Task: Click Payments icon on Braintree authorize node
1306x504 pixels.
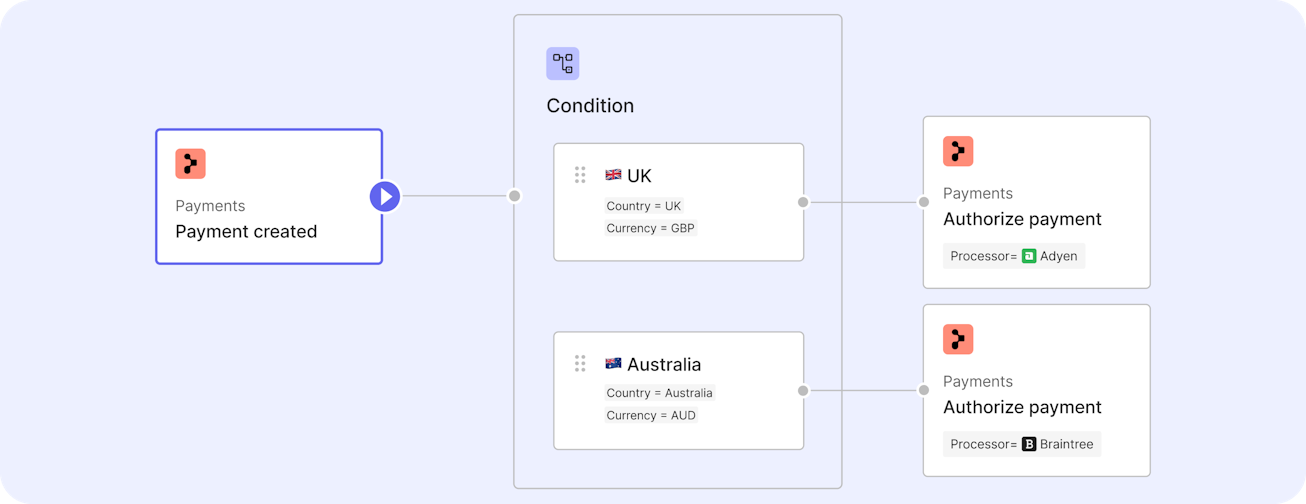Action: (x=958, y=340)
